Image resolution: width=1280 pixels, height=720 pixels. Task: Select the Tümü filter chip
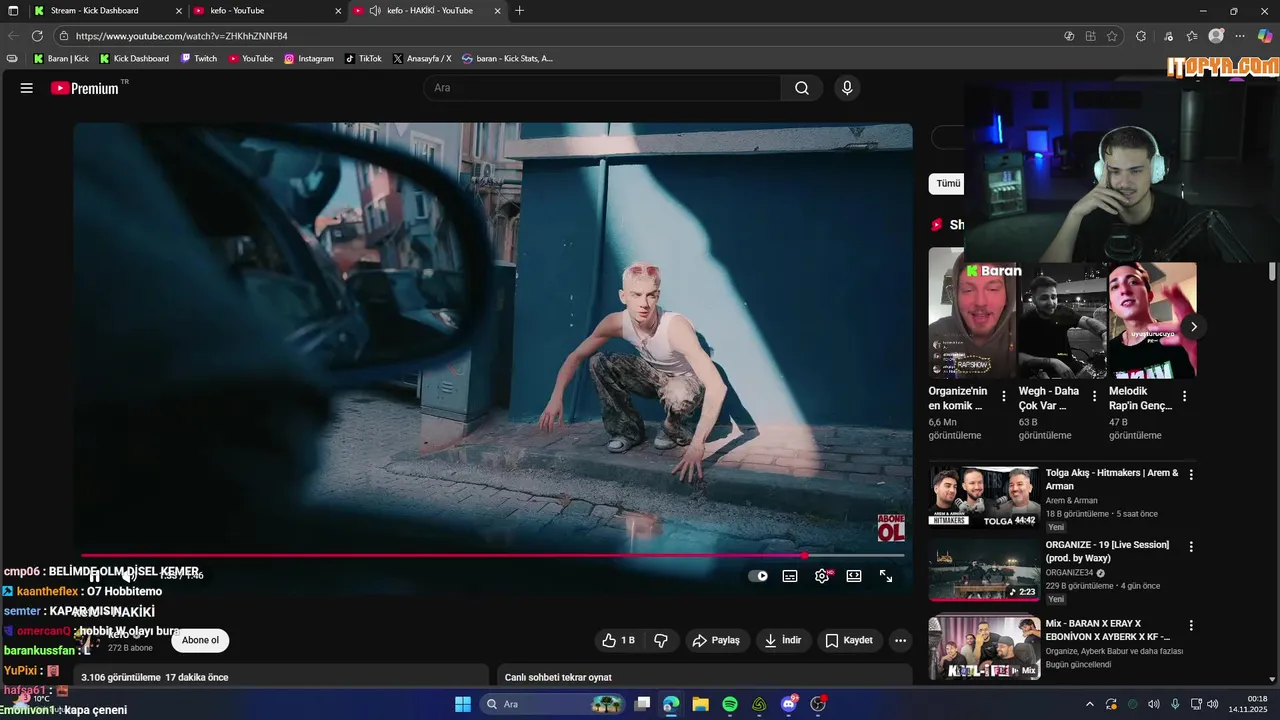[948, 183]
